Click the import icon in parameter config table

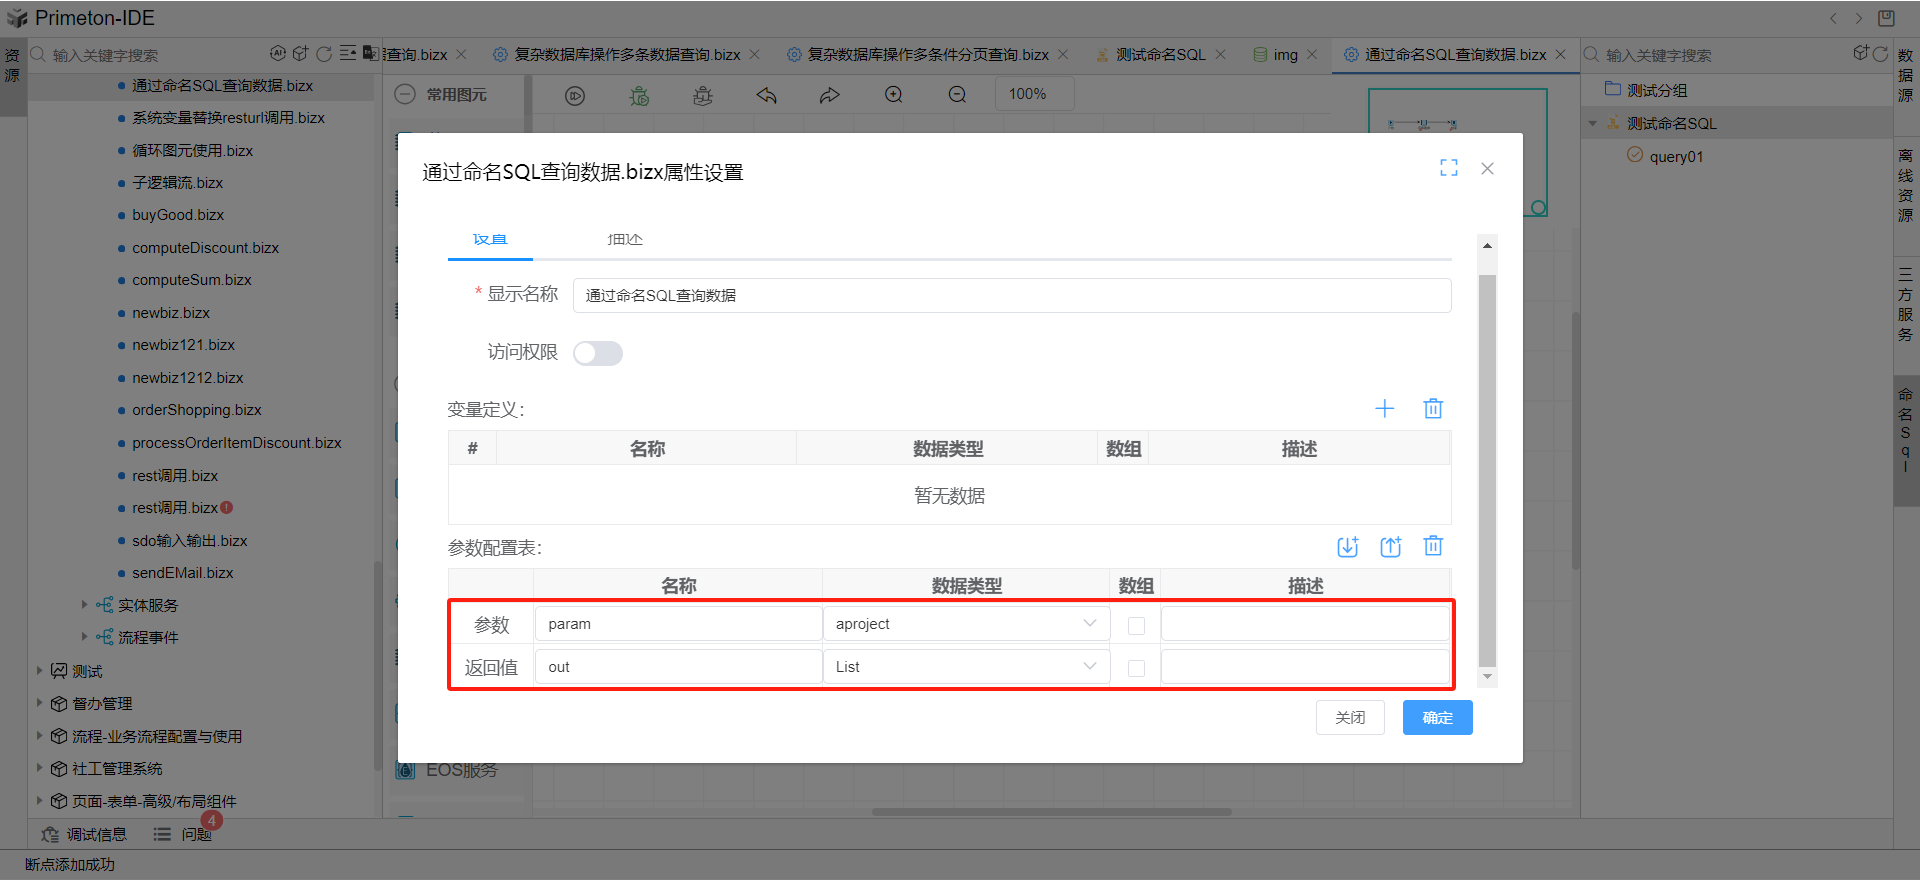click(x=1347, y=546)
